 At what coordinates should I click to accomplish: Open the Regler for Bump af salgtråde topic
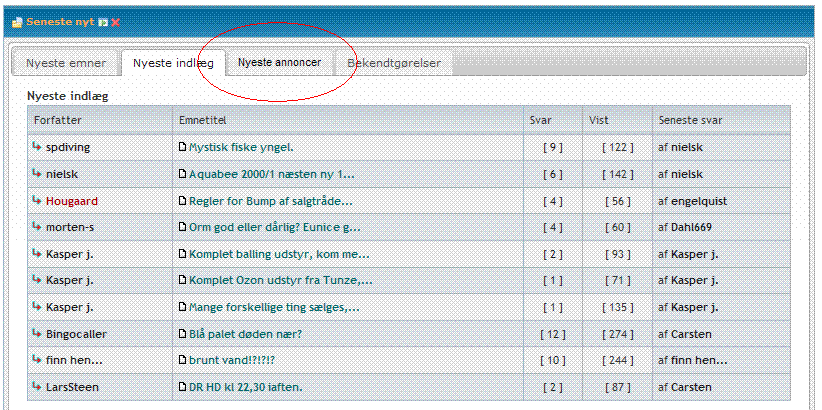271,201
